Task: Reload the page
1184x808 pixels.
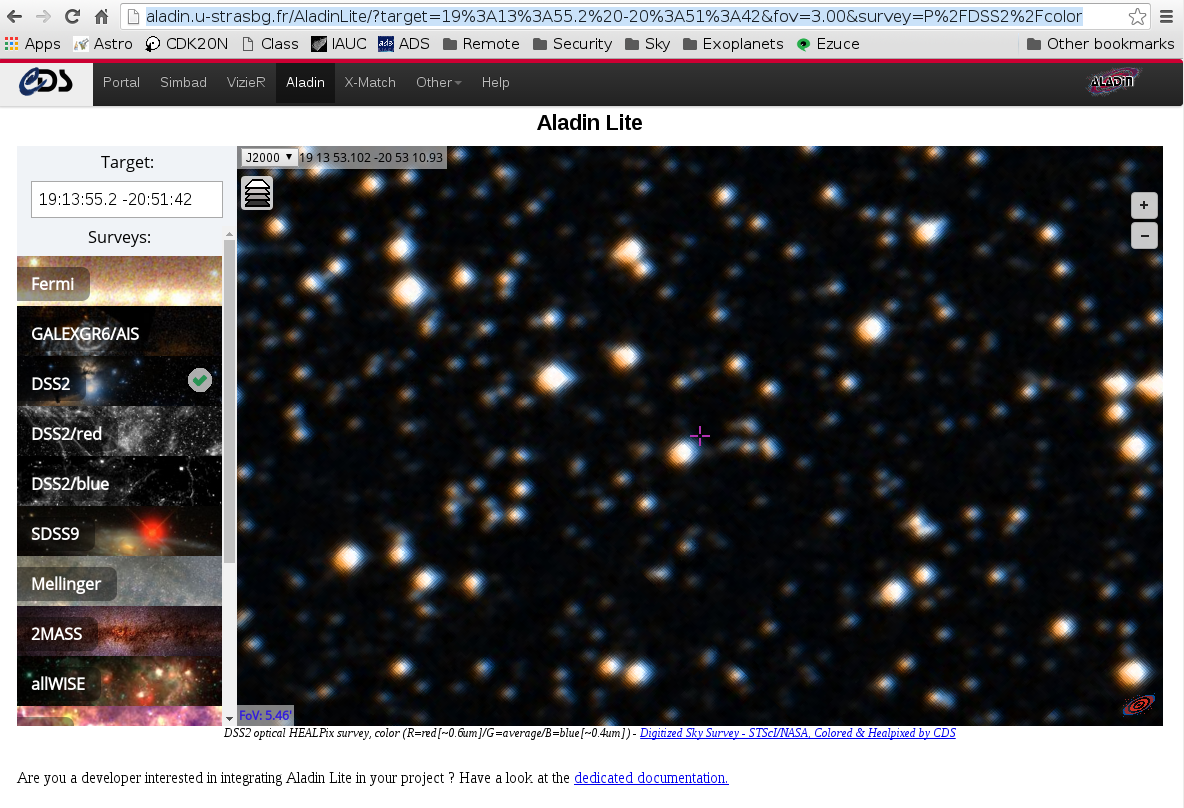Action: click(72, 16)
